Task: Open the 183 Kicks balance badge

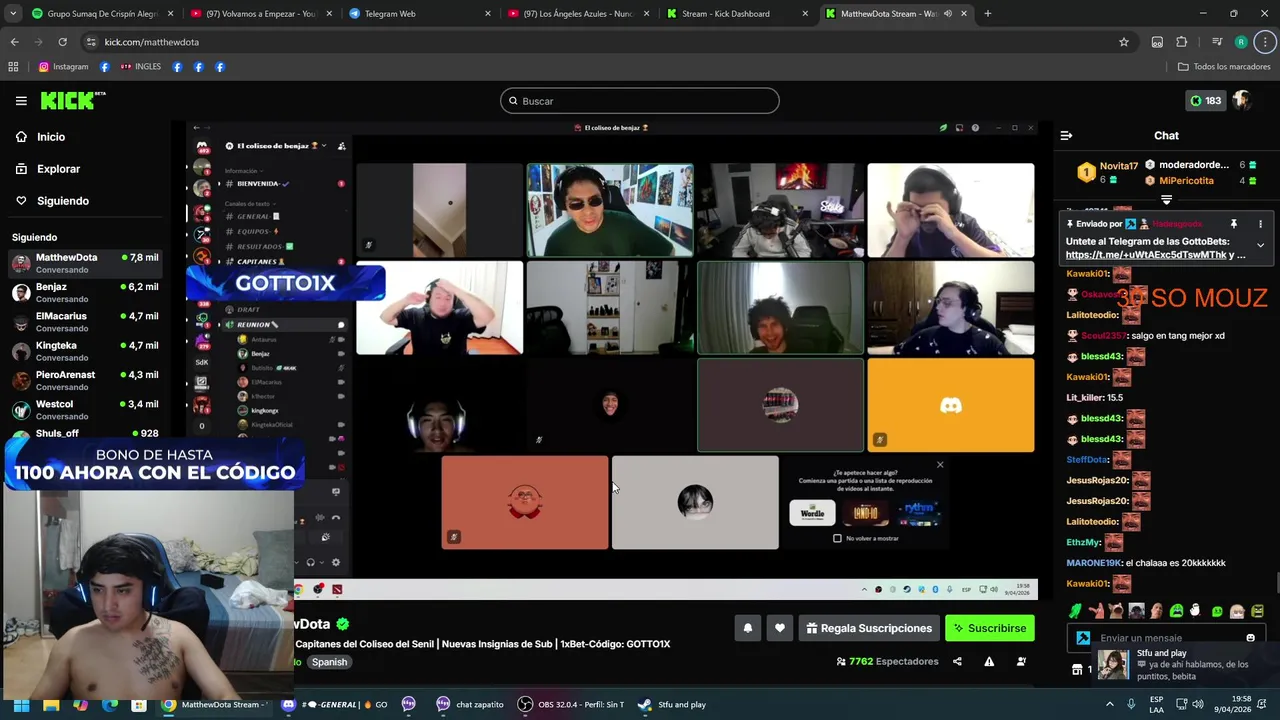Action: coord(1204,101)
